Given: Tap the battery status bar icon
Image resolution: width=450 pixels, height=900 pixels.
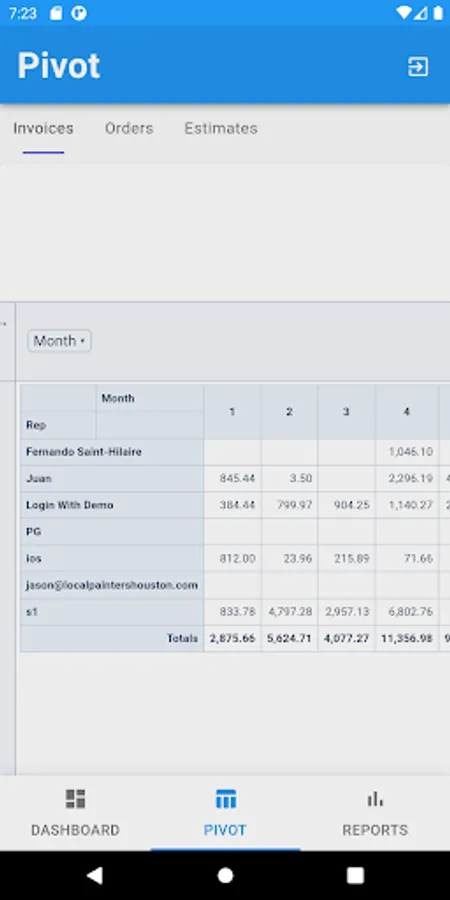Looking at the screenshot, I should pyautogui.click(x=437, y=13).
